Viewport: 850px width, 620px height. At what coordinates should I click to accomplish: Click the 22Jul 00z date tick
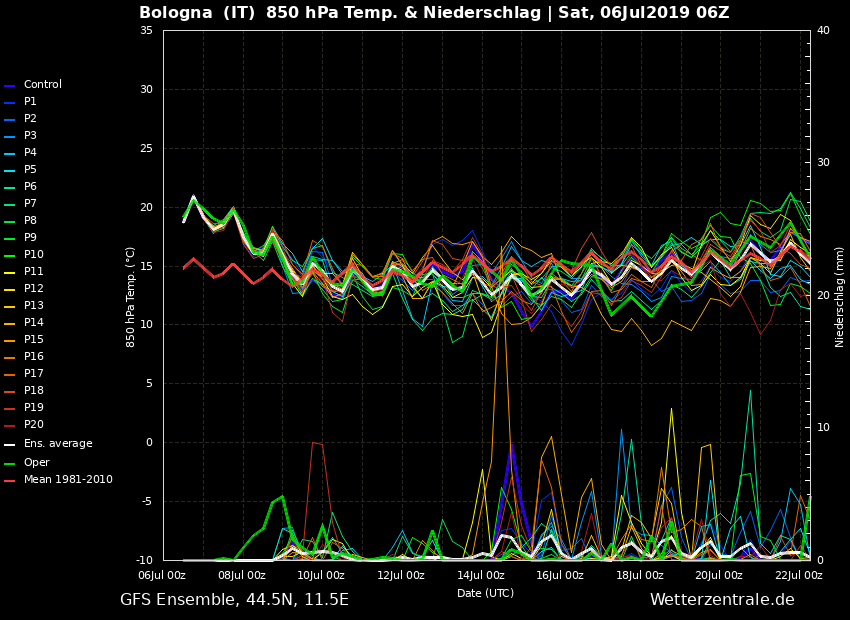(798, 575)
